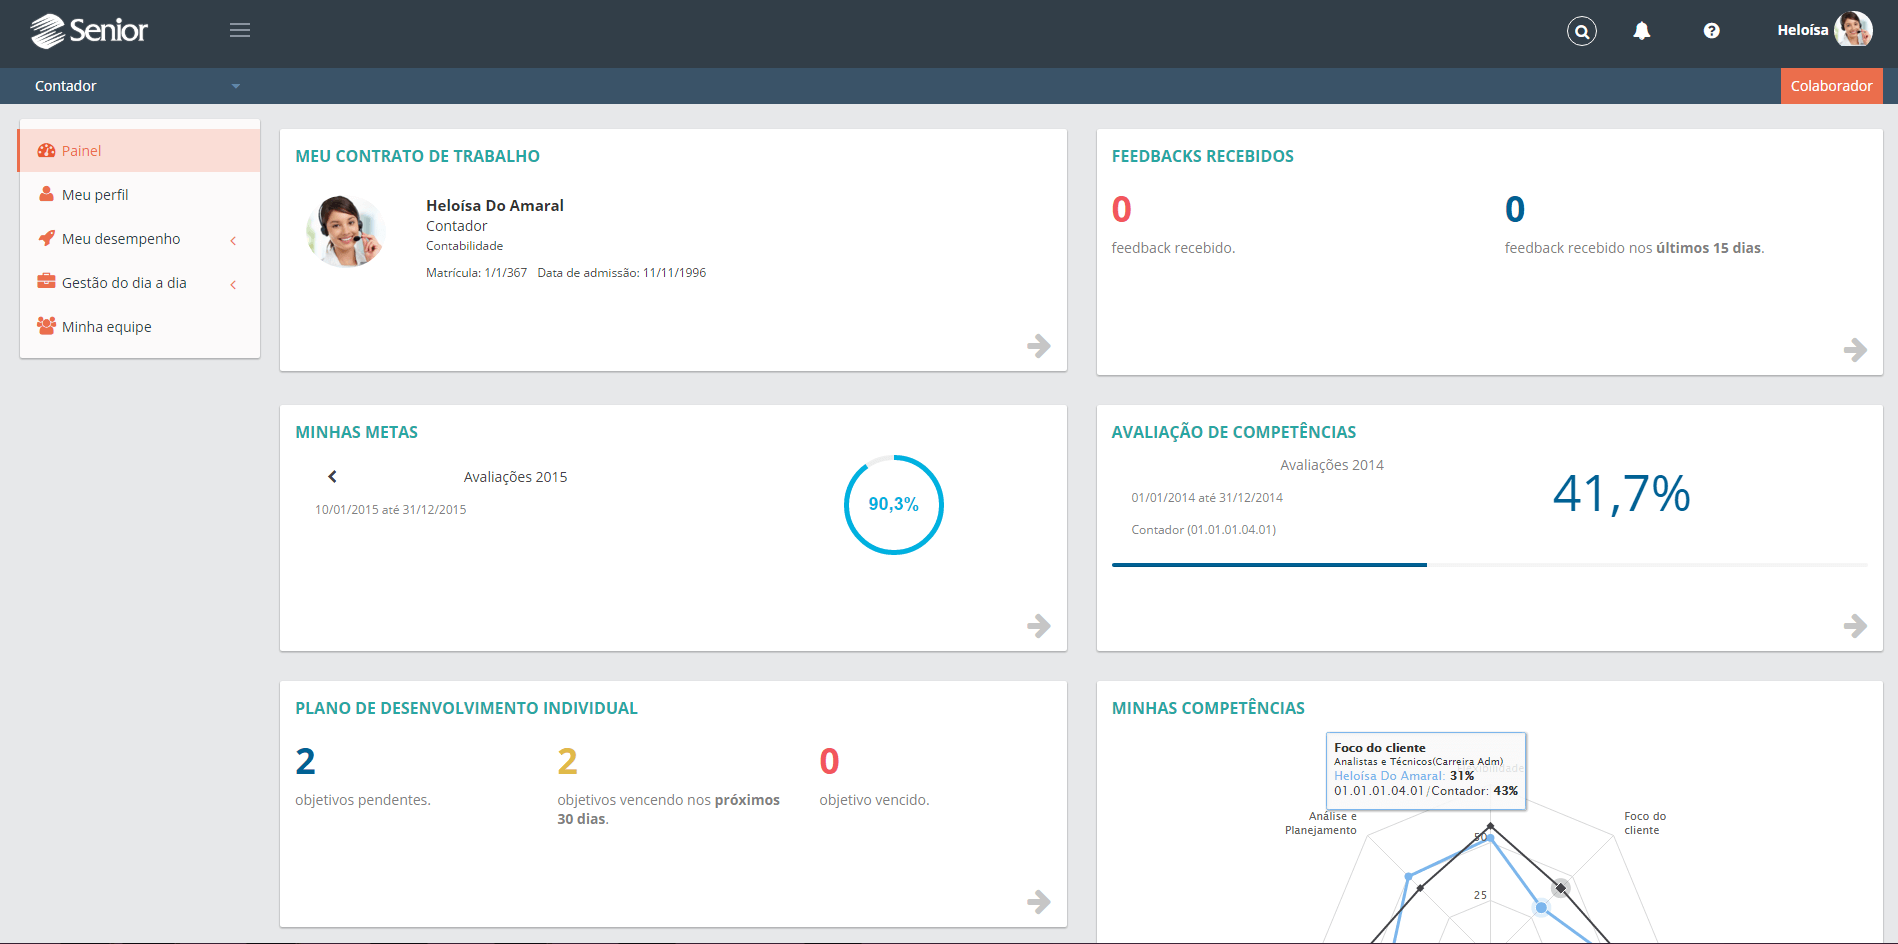1898x944 pixels.
Task: Open Meu desempenho menu item
Action: tap(139, 239)
